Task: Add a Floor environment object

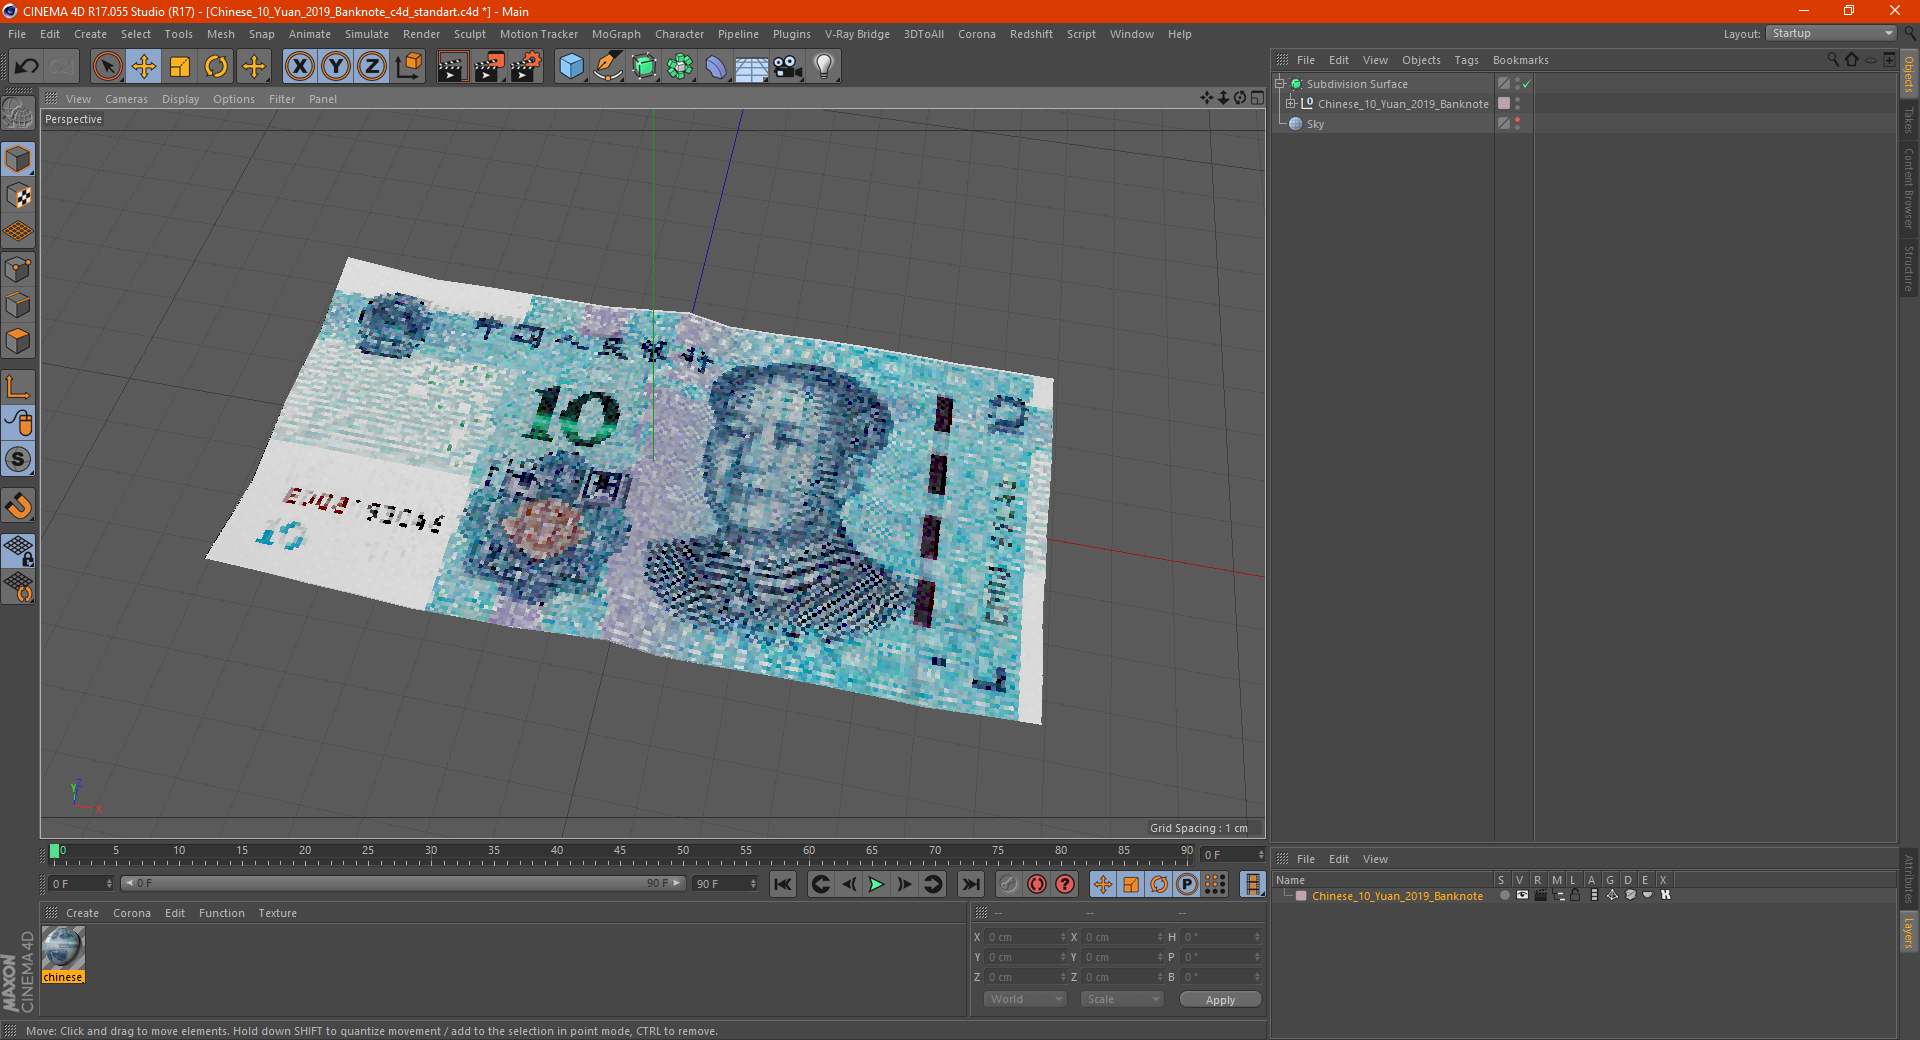Action: click(751, 67)
